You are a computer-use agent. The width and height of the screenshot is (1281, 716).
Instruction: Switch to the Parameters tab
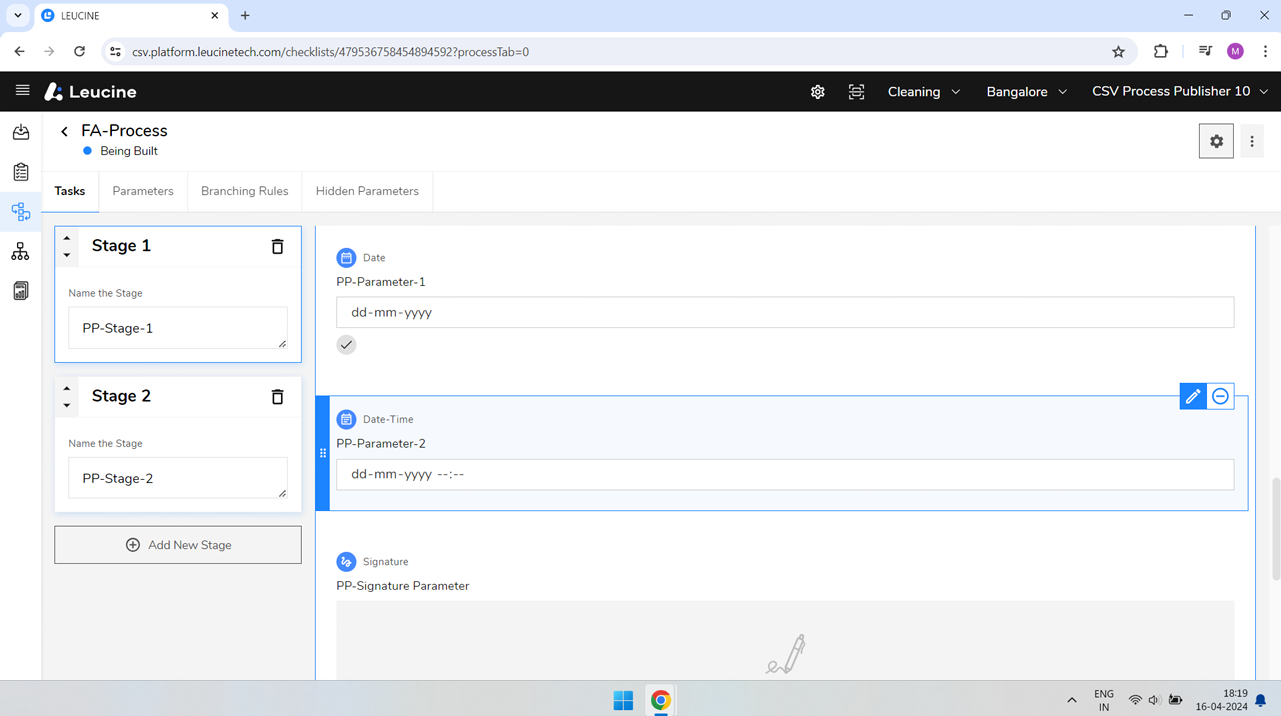click(x=143, y=191)
